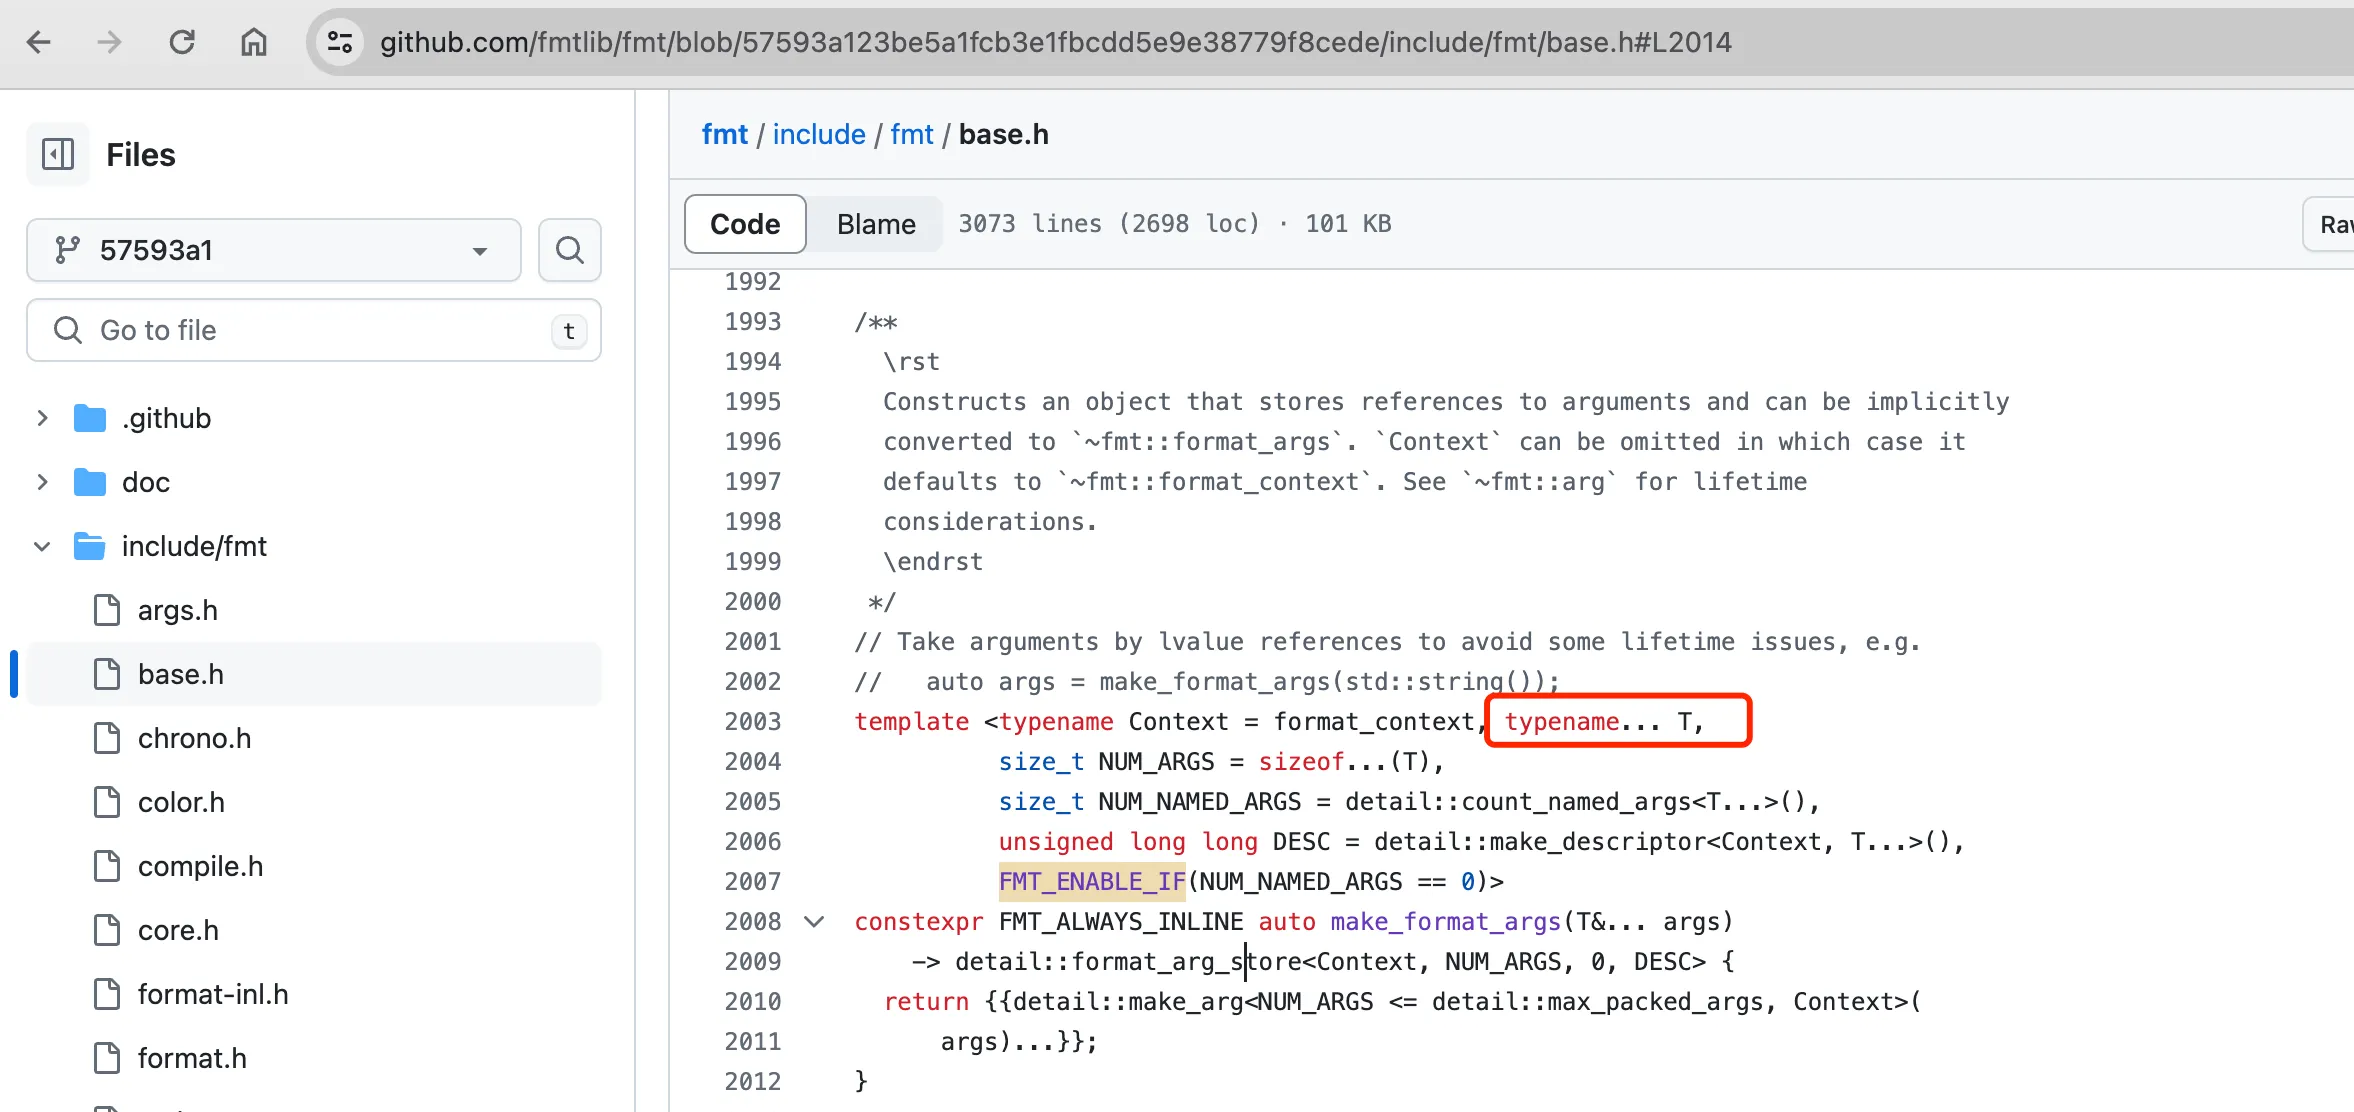Open the fmt repository root breadcrumb
The width and height of the screenshot is (2354, 1112).
click(724, 134)
